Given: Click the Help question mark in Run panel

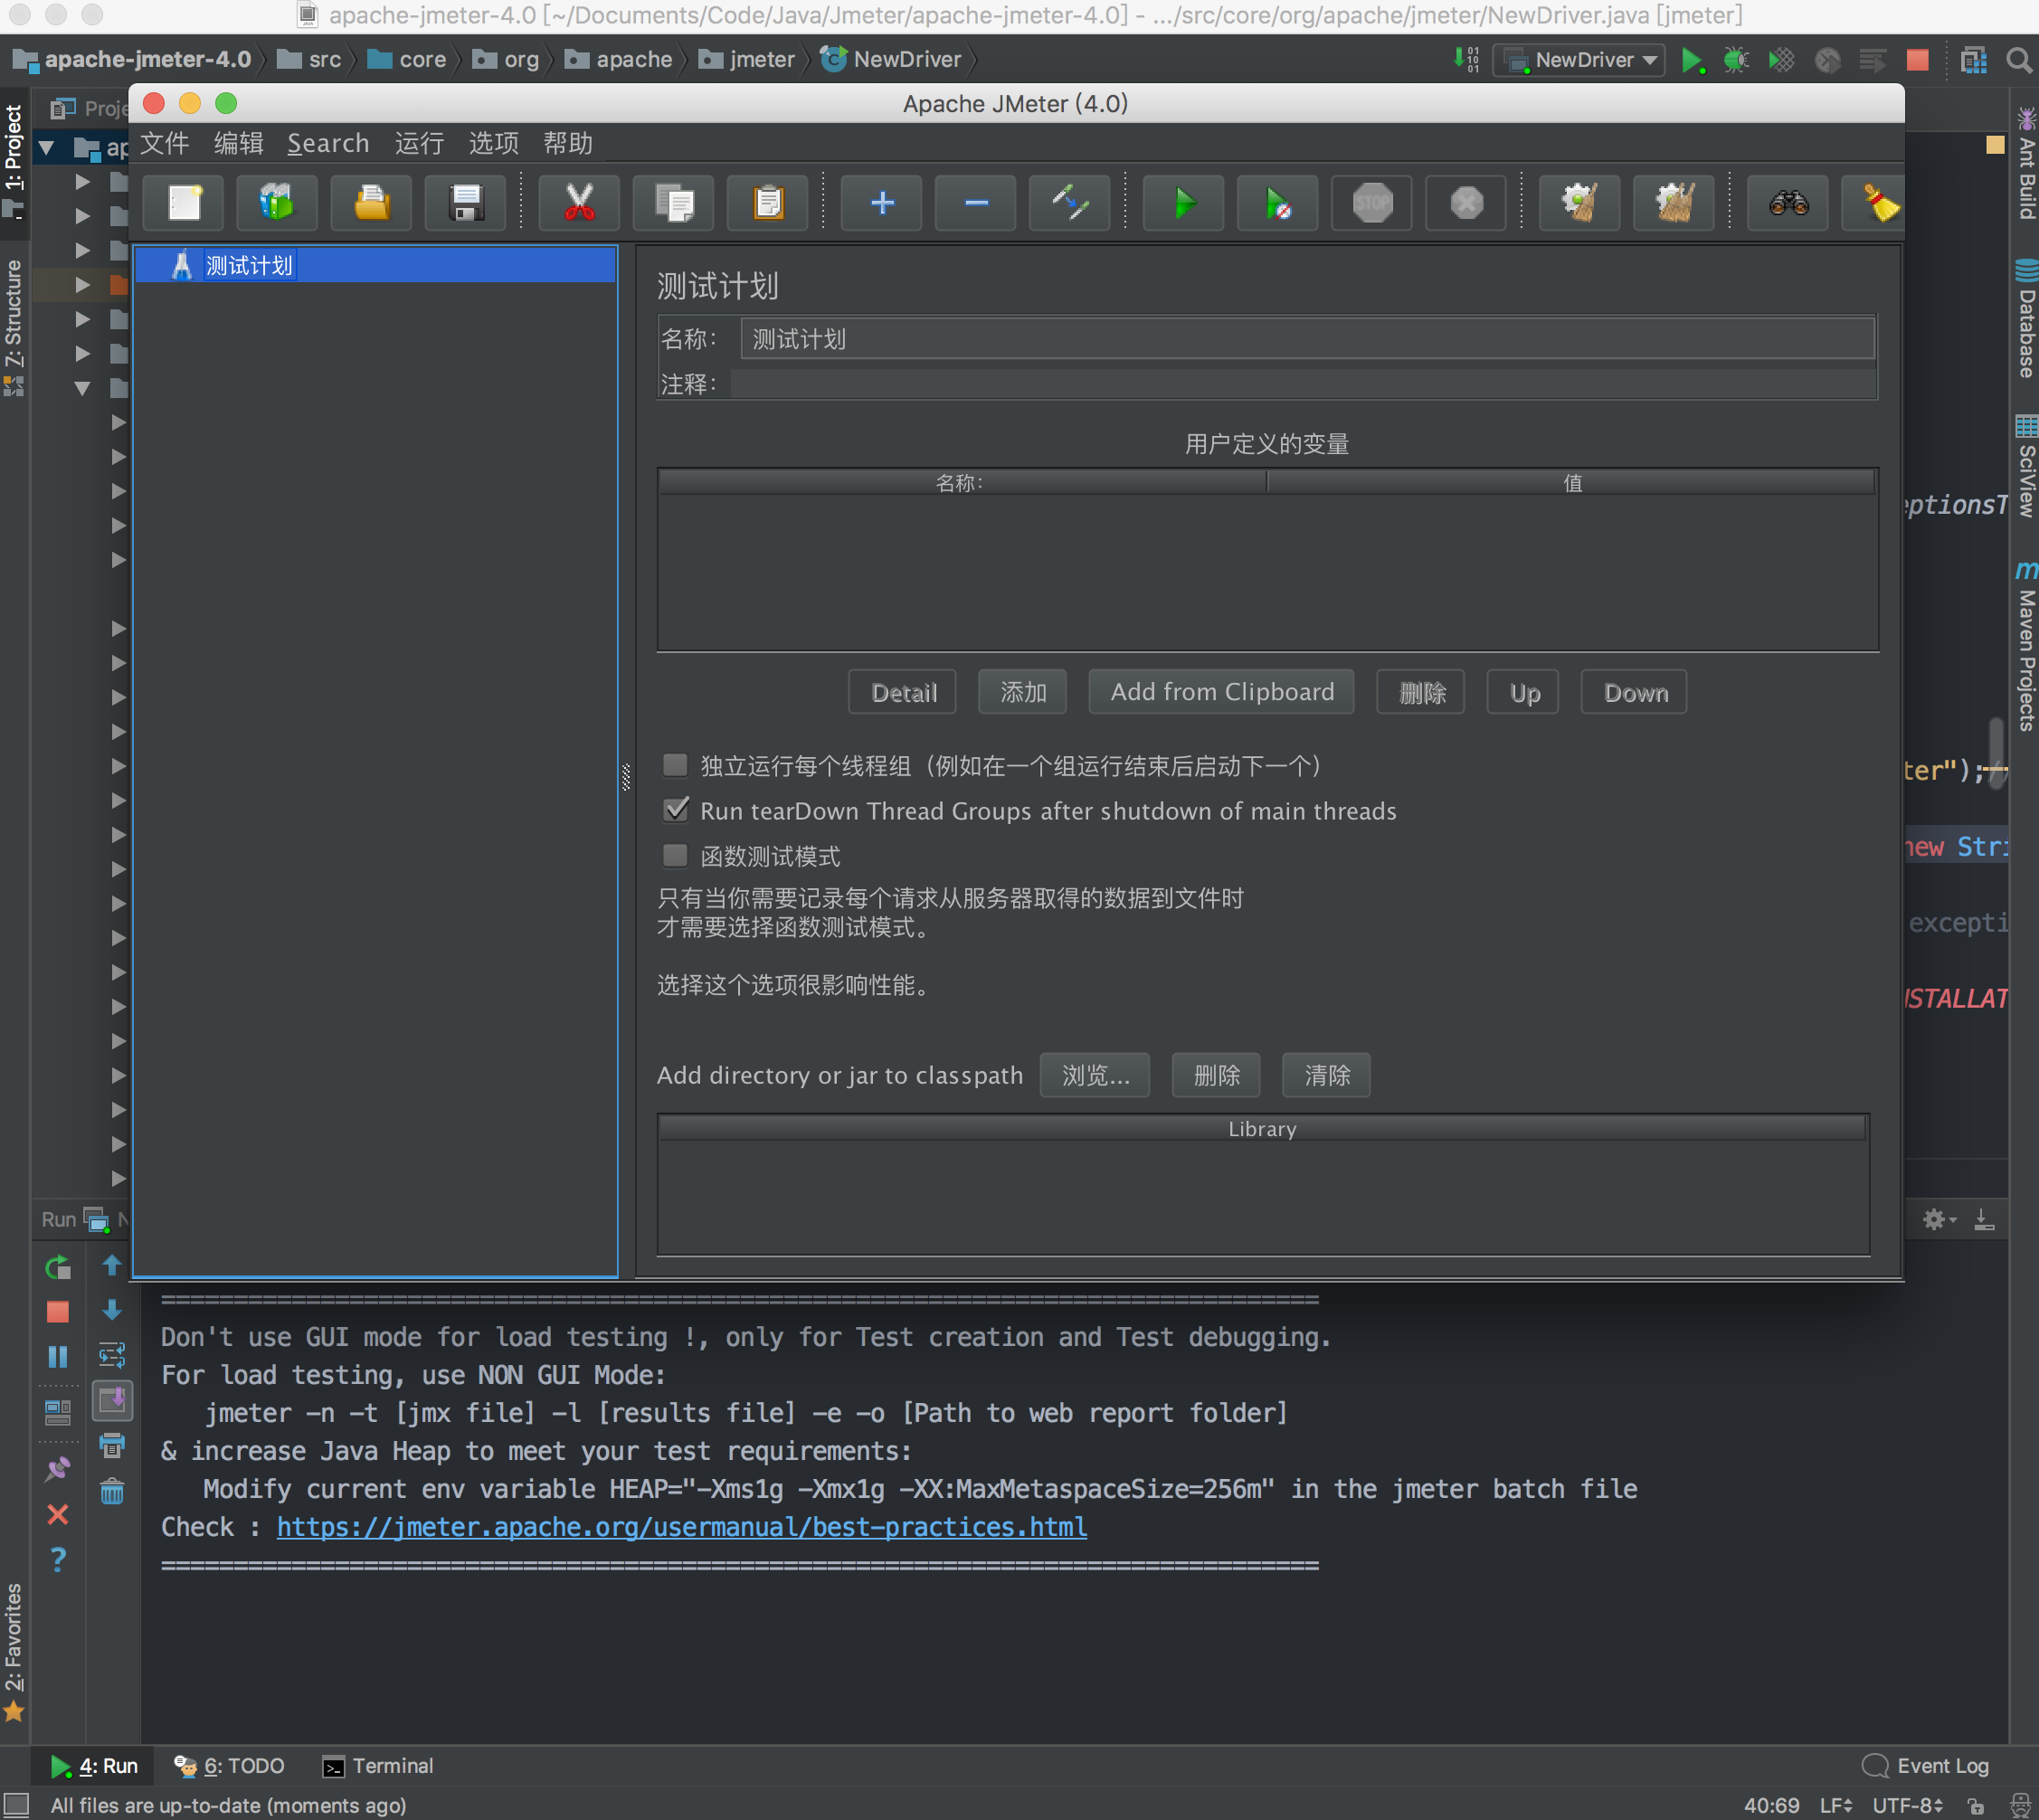Looking at the screenshot, I should point(58,1559).
